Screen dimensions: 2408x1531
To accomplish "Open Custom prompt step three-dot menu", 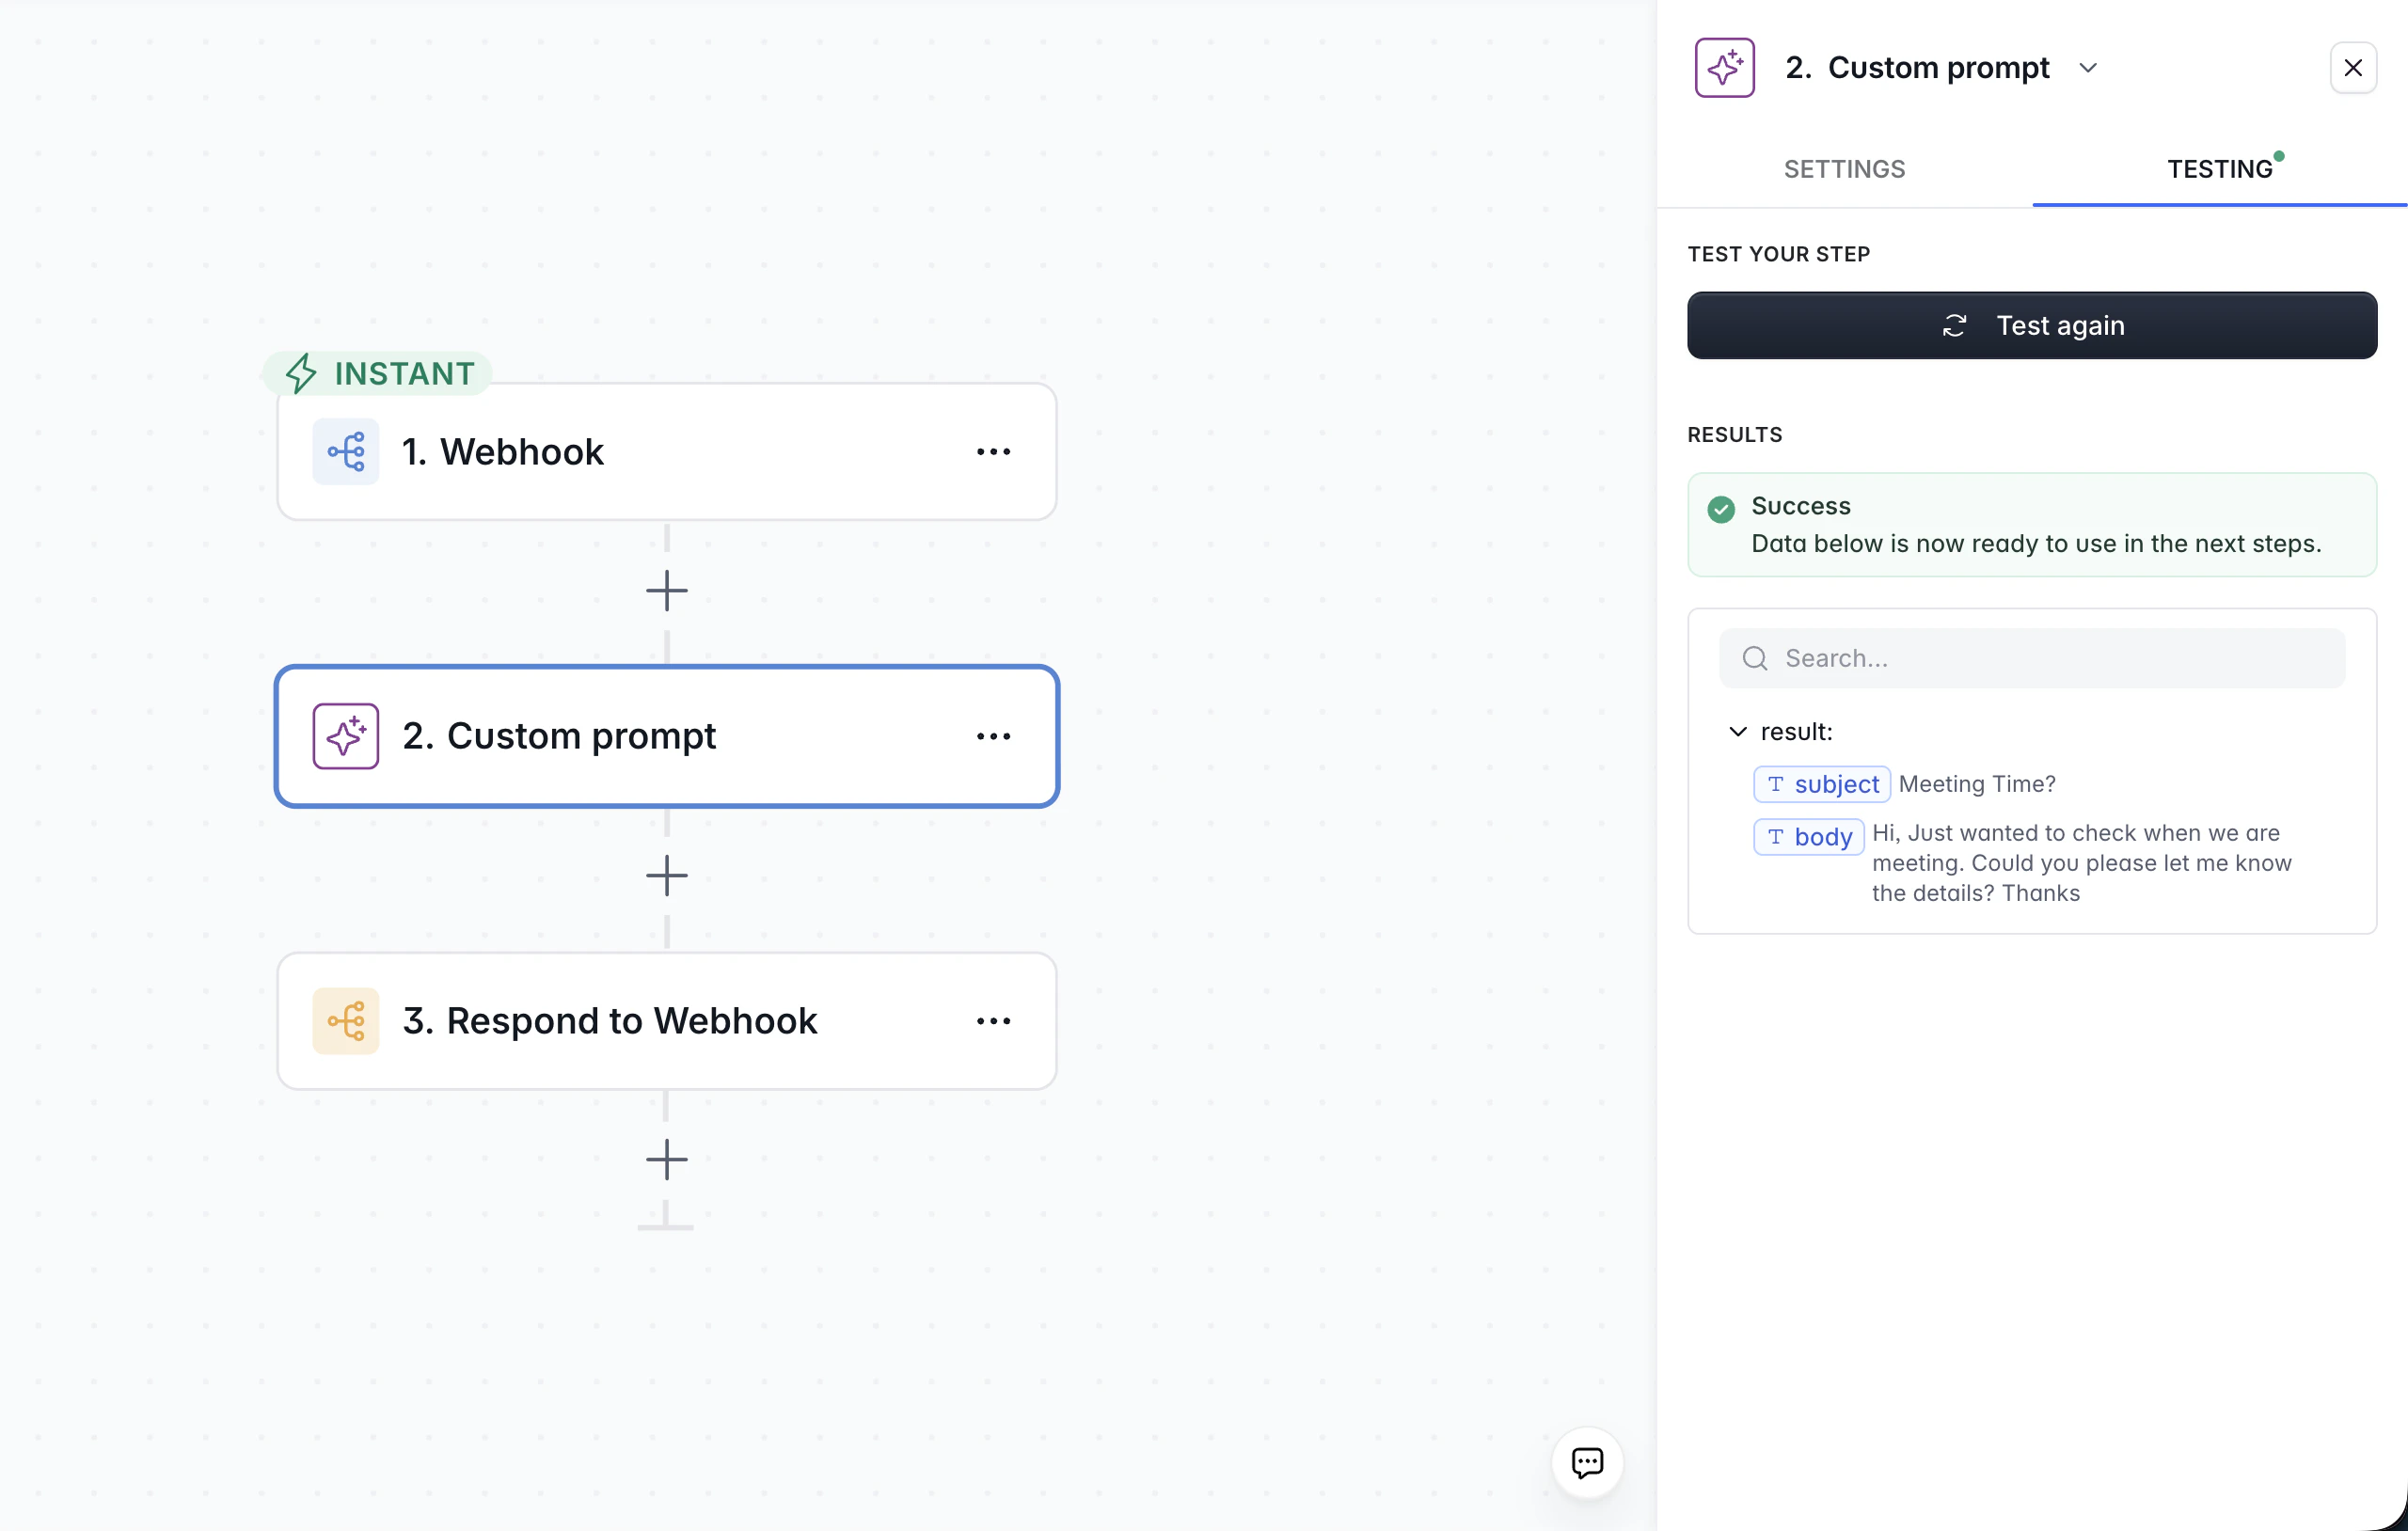I will (x=993, y=736).
